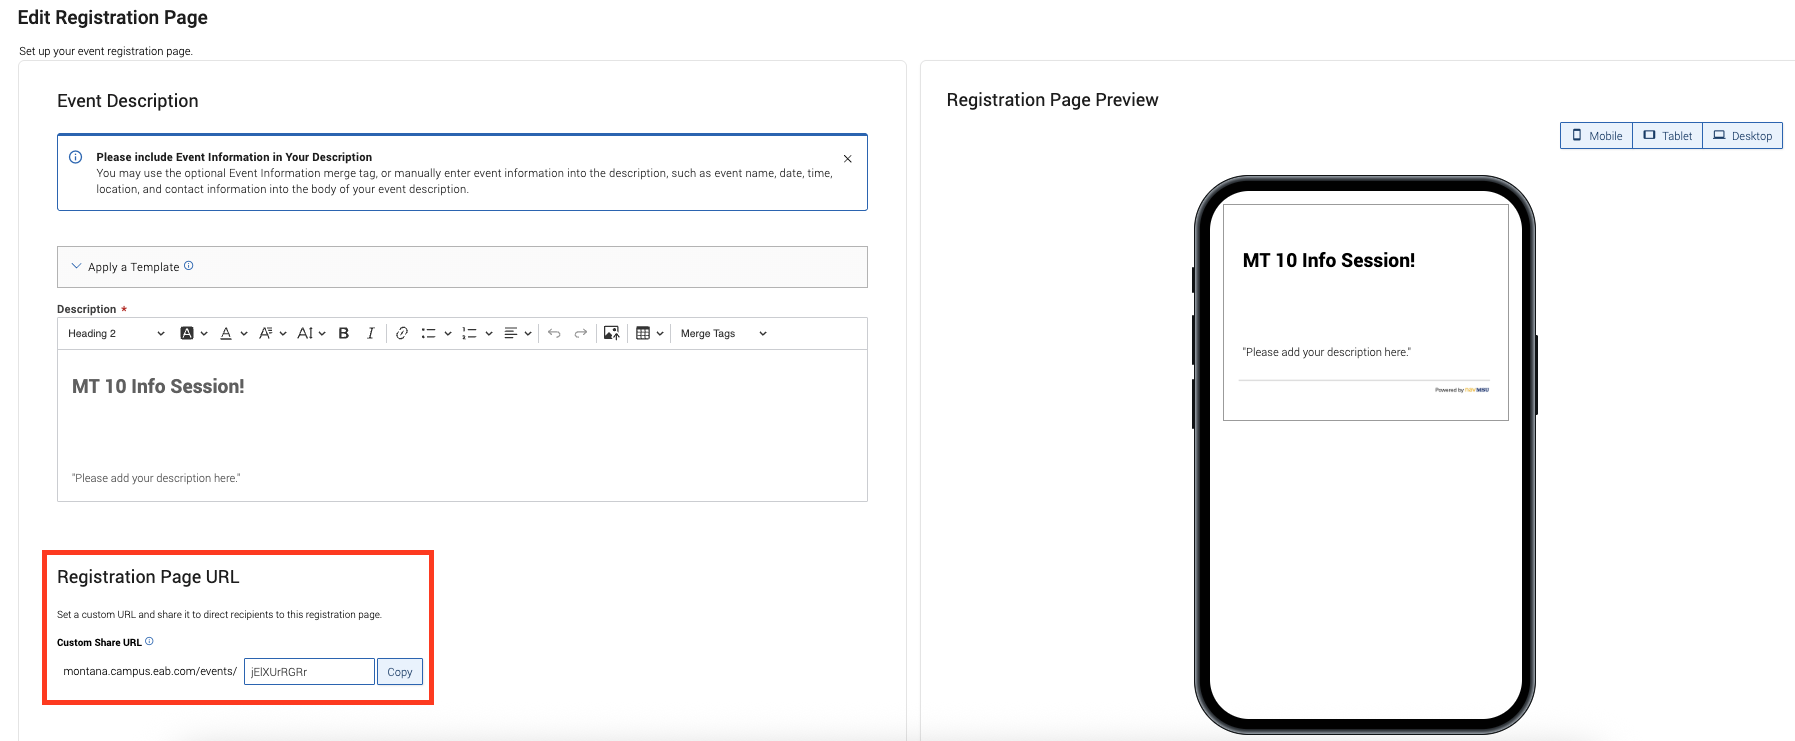Click the 'Edit Registration Page' title
The height and width of the screenshot is (741, 1795).
pyautogui.click(x=113, y=17)
